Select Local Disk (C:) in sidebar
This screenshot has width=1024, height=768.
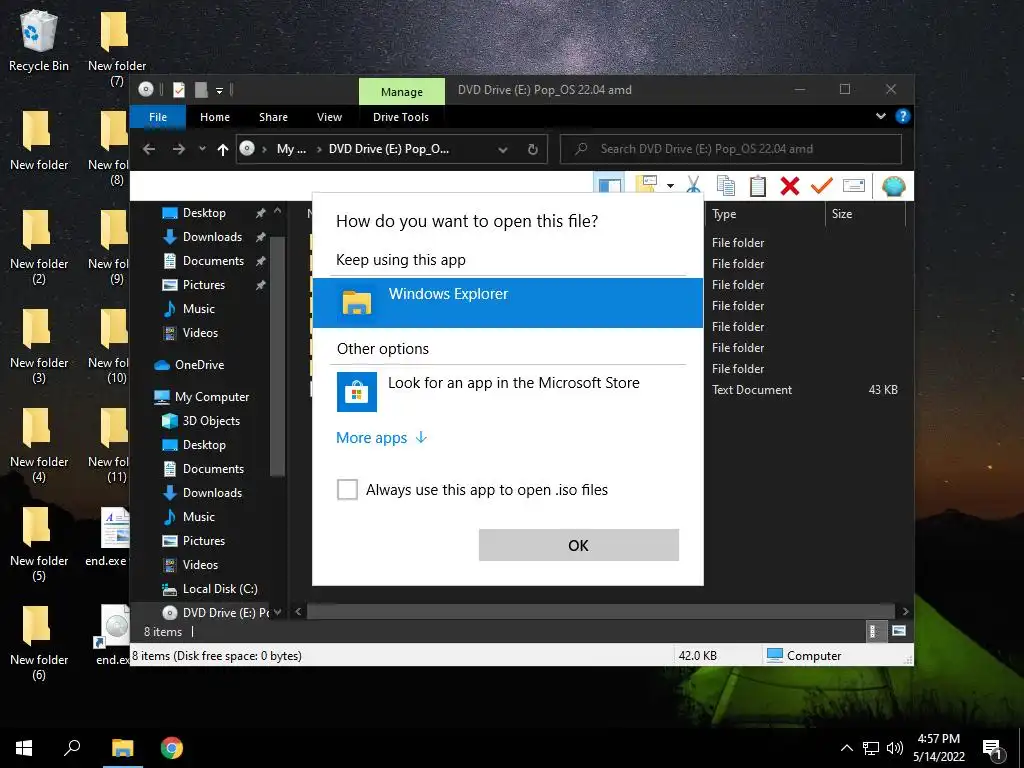coord(210,588)
